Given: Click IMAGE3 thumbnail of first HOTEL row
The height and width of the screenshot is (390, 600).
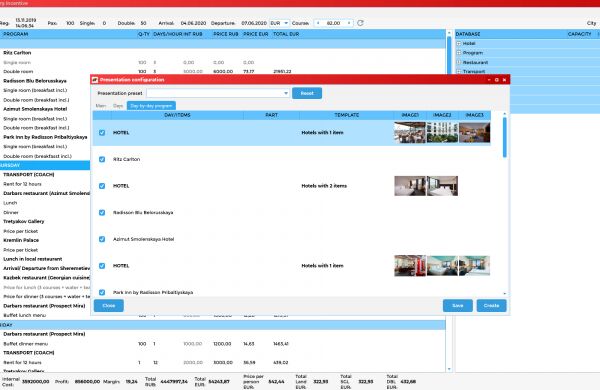Looking at the screenshot, I should 474,132.
